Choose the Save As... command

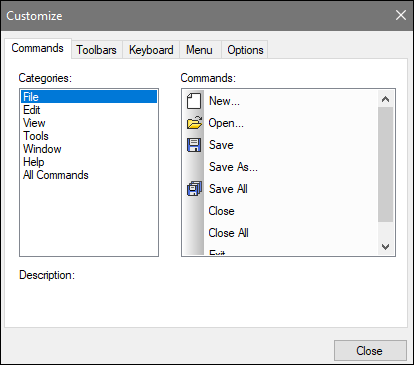233,167
